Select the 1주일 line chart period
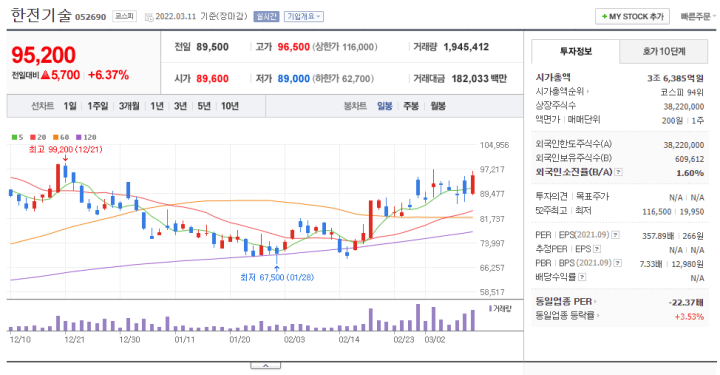720x375 pixels. [x=97, y=106]
